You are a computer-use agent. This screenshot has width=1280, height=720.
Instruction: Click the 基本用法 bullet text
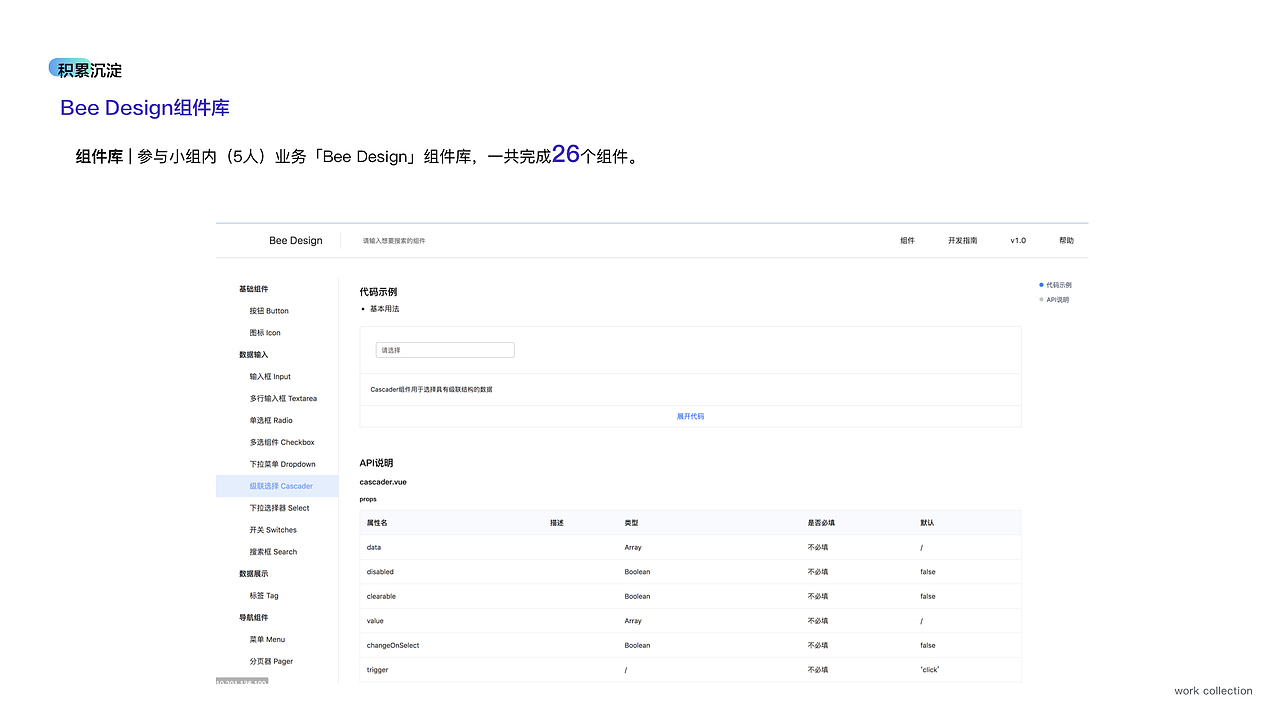[x=384, y=309]
